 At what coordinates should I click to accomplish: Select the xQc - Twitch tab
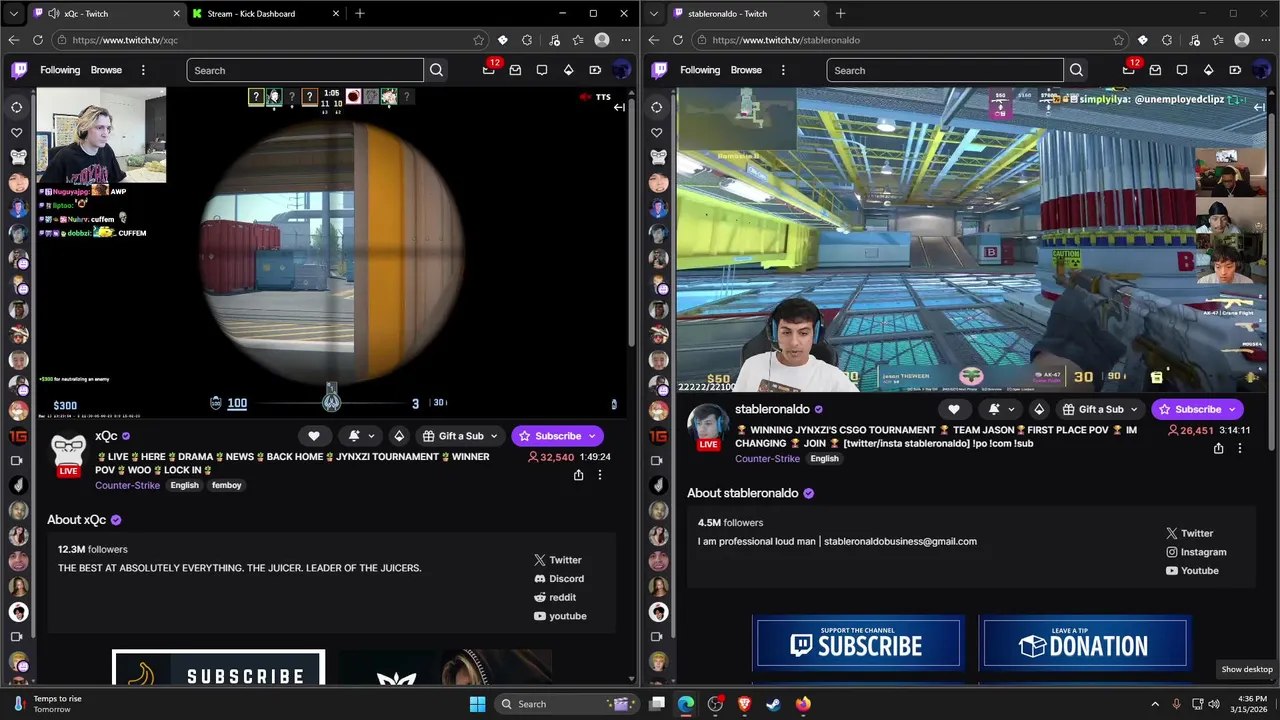pyautogui.click(x=107, y=13)
